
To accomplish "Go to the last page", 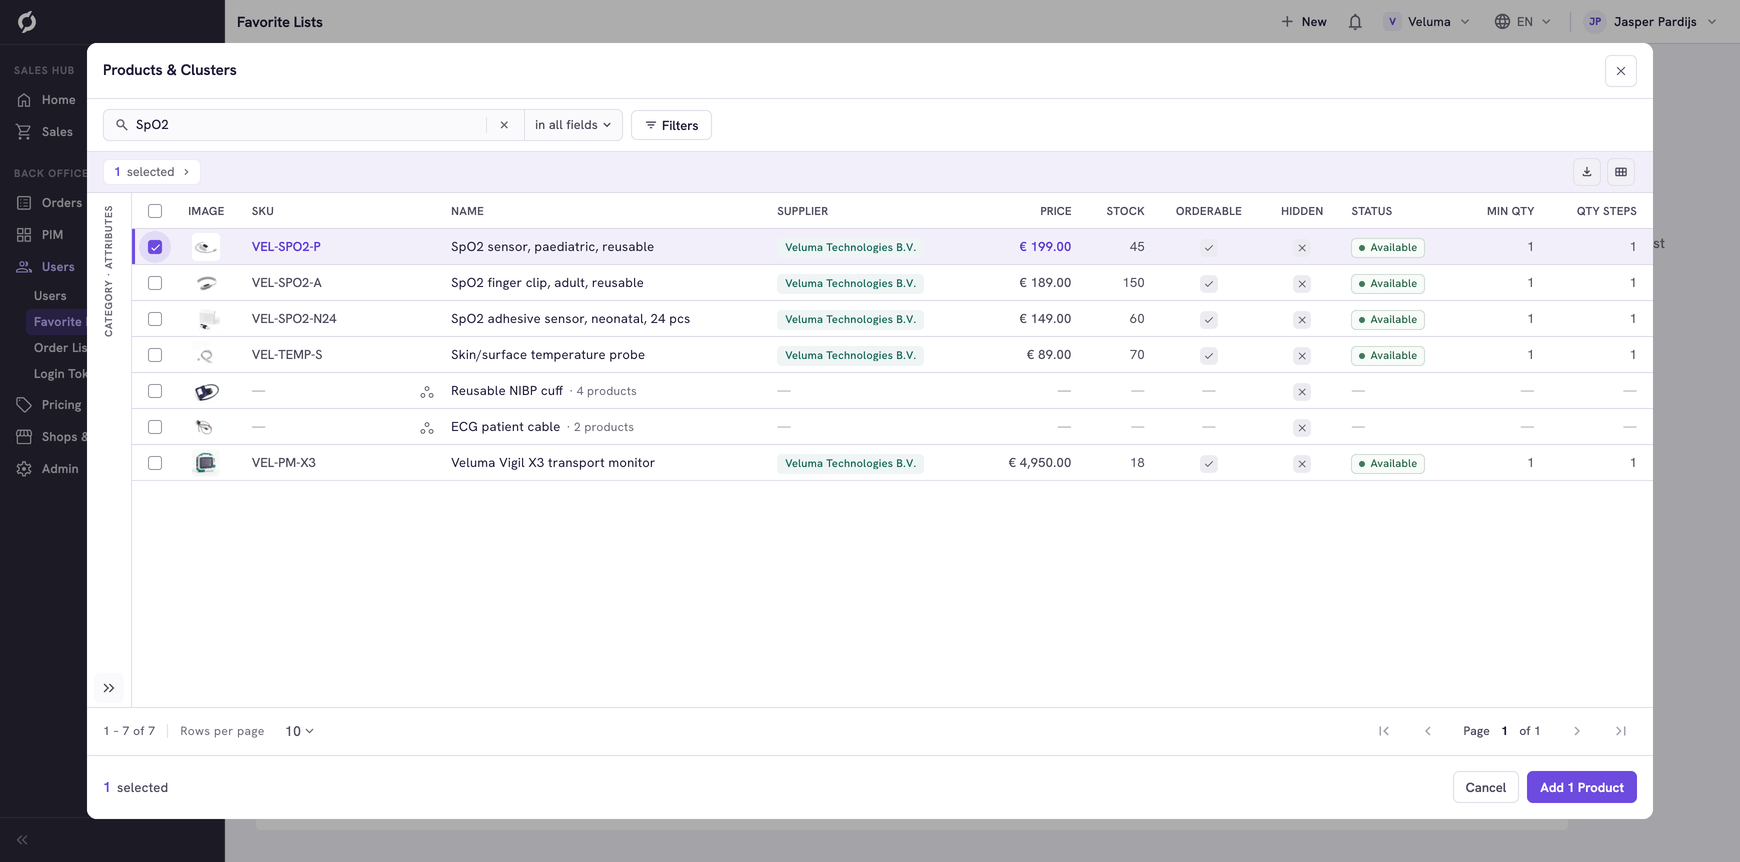I will tap(1621, 731).
